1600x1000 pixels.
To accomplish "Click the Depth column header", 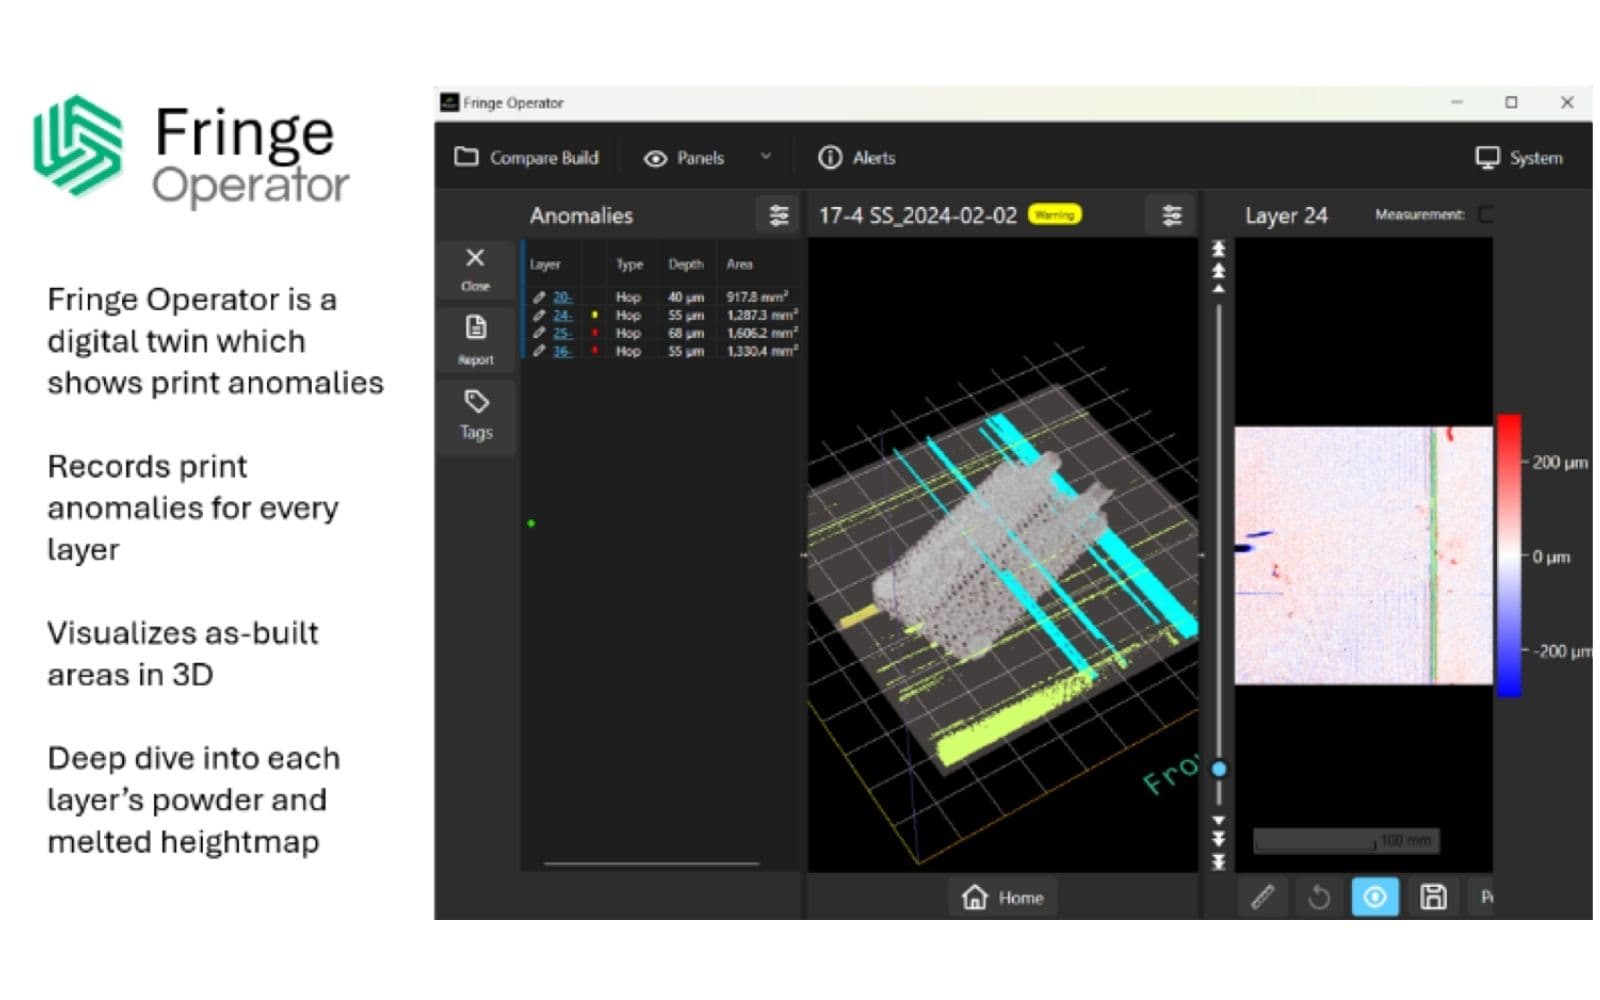I will (686, 265).
